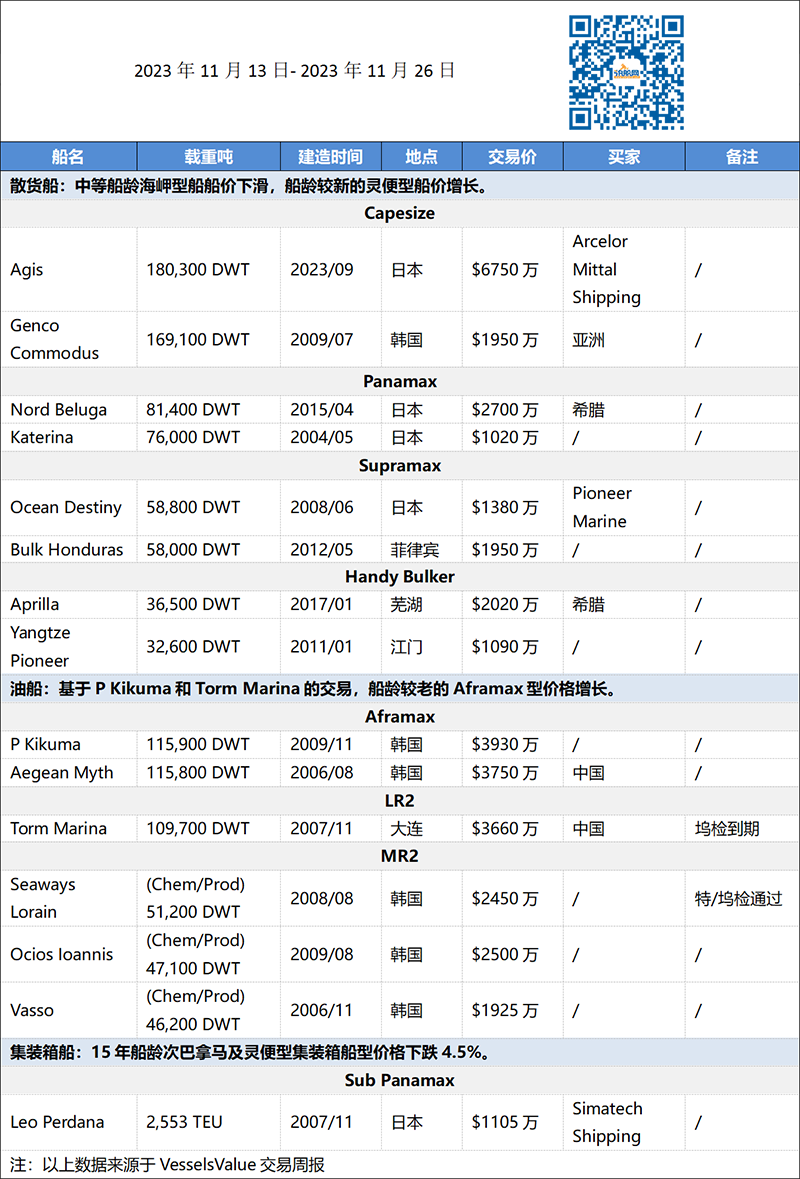Click the Genco Commodus ship name

tap(55, 339)
